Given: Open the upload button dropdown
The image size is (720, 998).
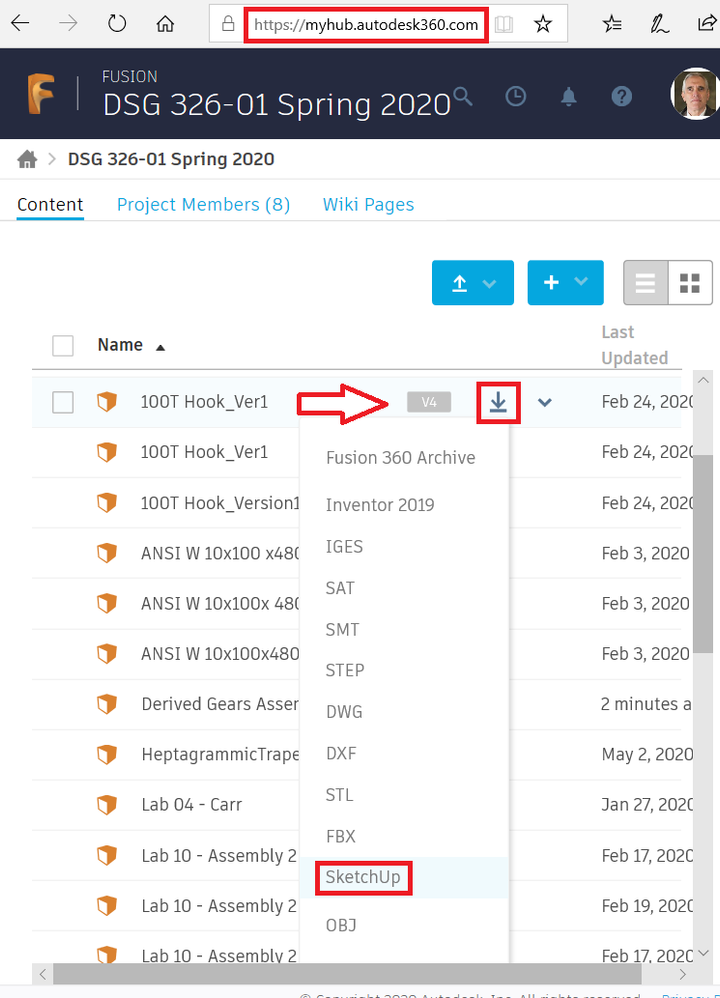Looking at the screenshot, I should click(x=472, y=283).
